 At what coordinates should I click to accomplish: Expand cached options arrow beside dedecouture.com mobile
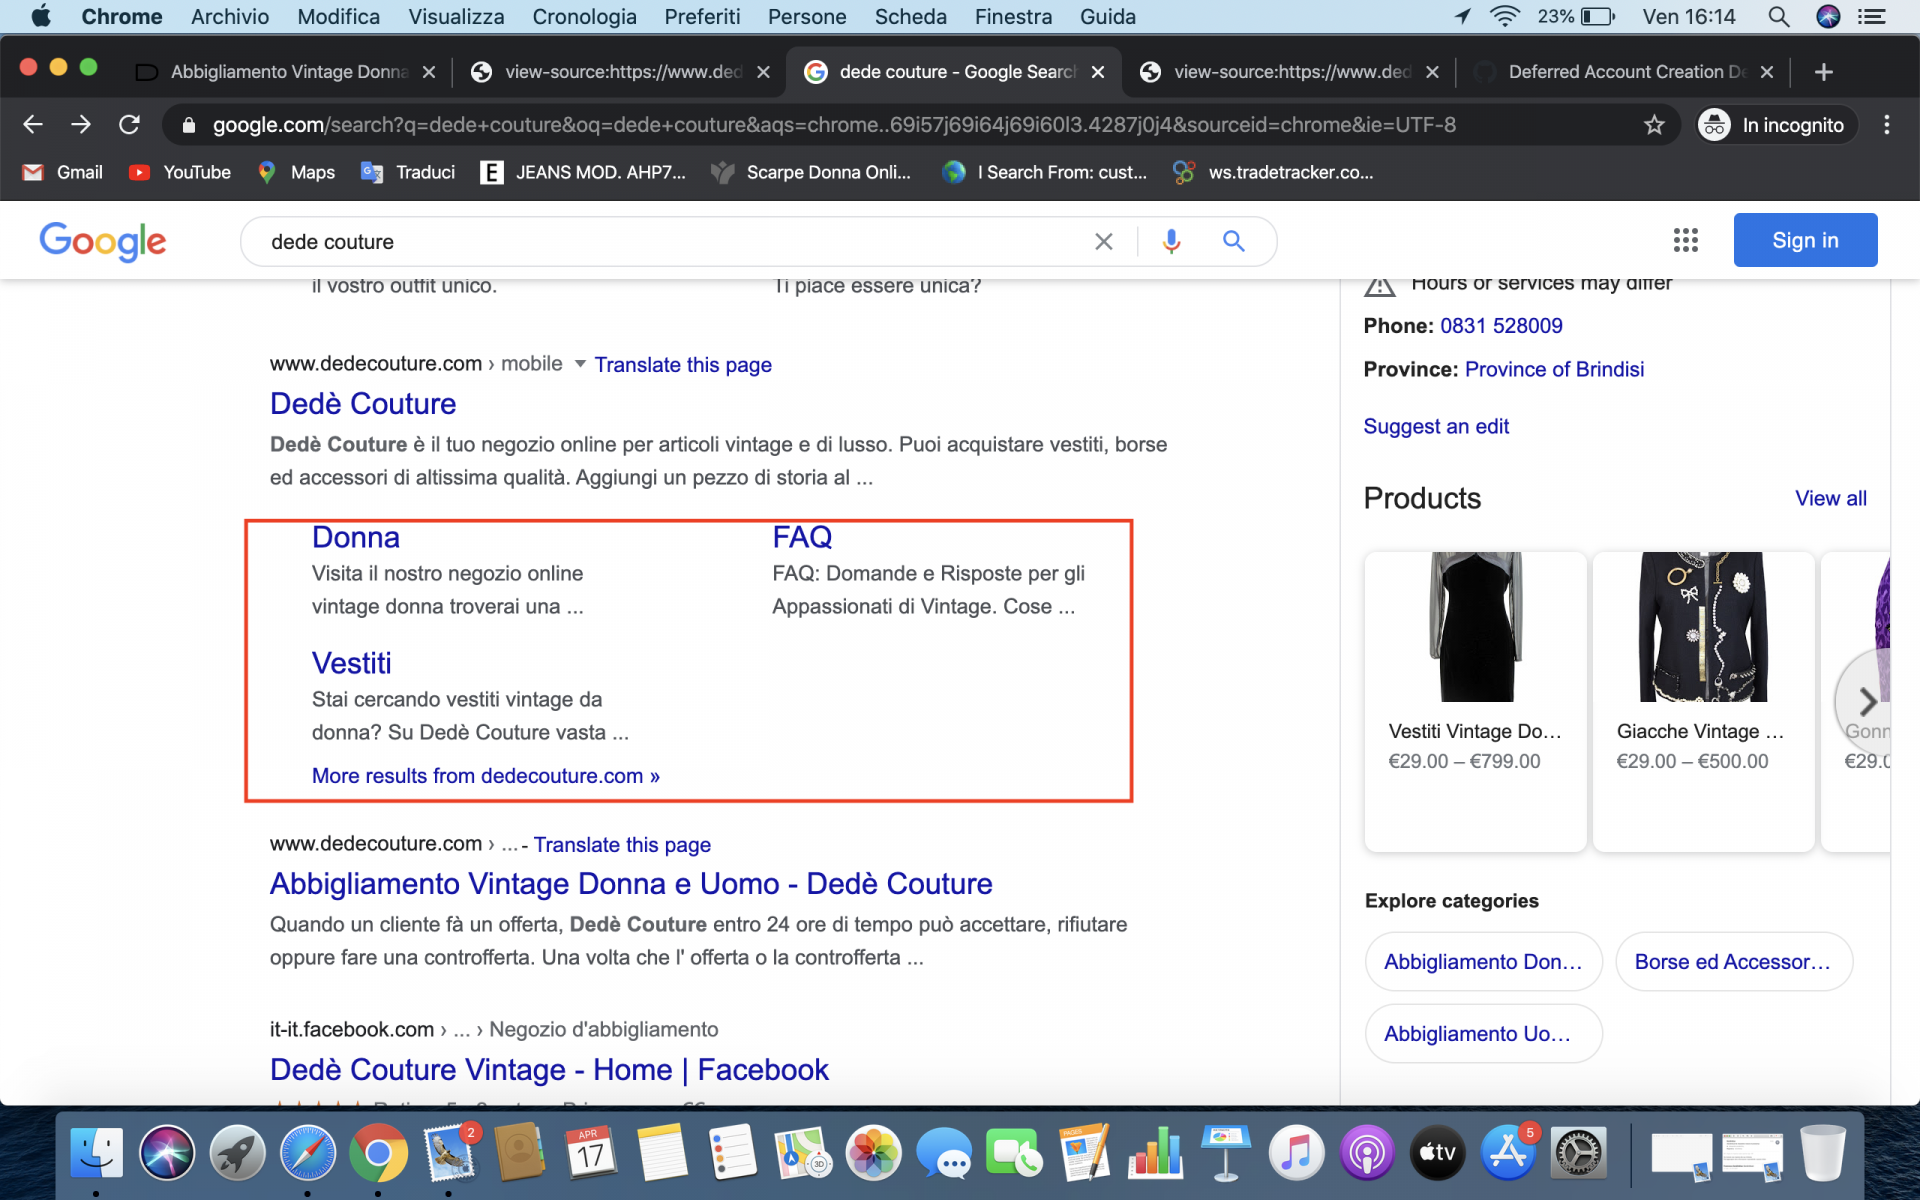pyautogui.click(x=580, y=364)
